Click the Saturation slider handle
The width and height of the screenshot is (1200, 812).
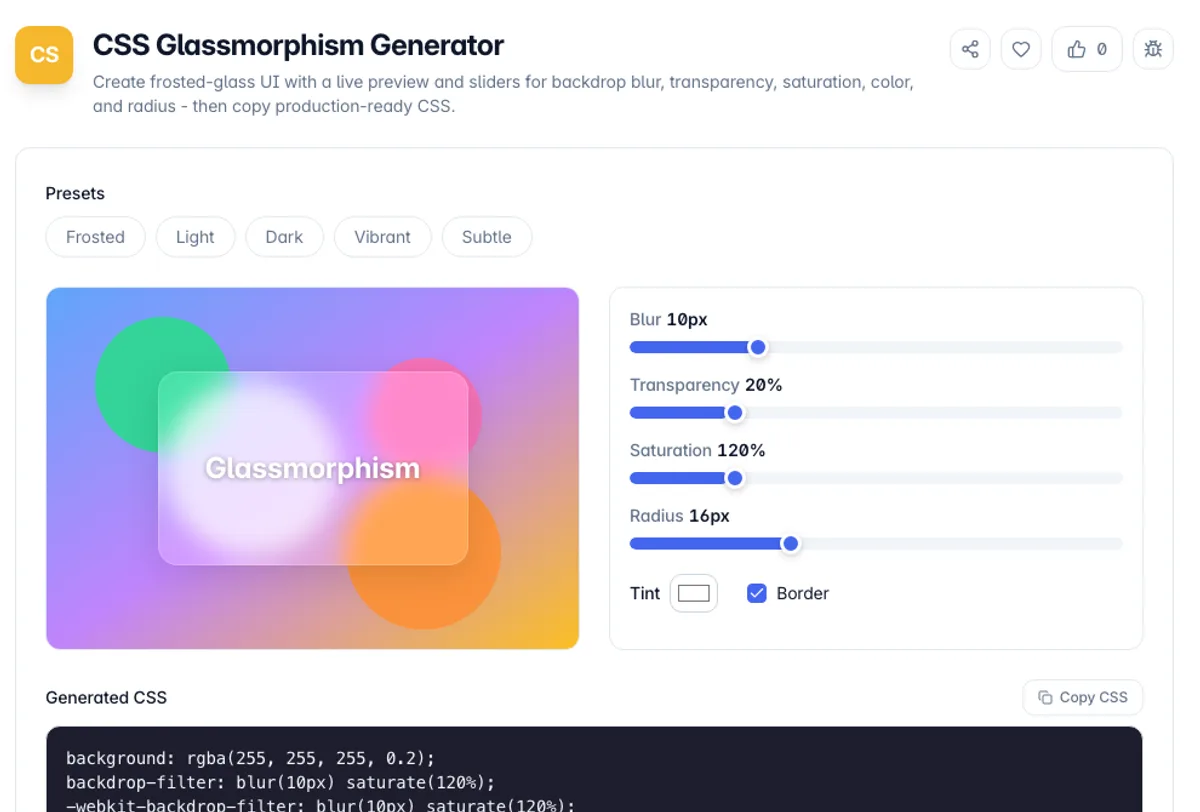pyautogui.click(x=735, y=478)
